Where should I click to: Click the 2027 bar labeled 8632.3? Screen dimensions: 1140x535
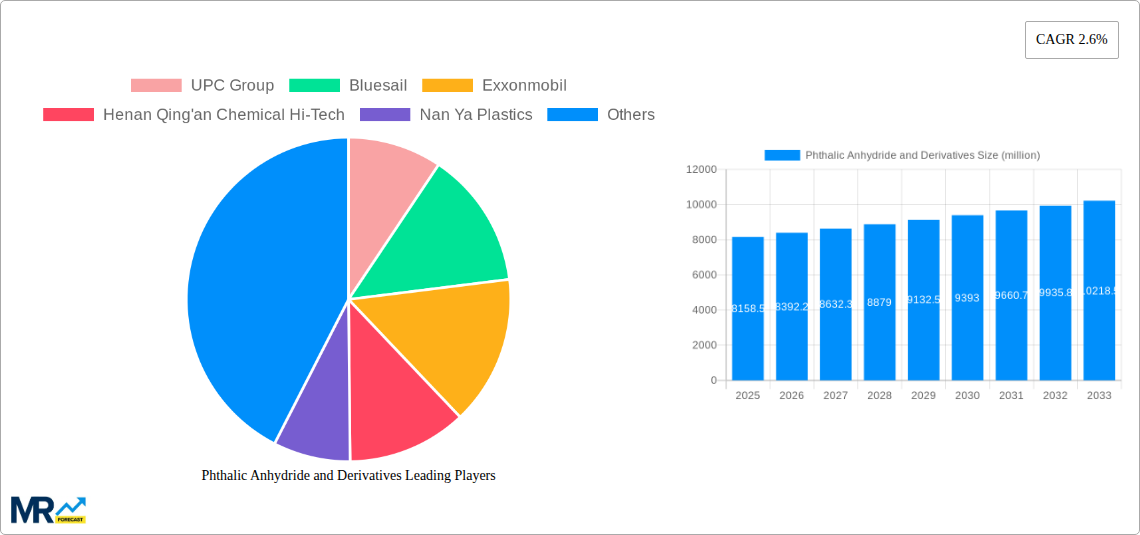pos(836,305)
